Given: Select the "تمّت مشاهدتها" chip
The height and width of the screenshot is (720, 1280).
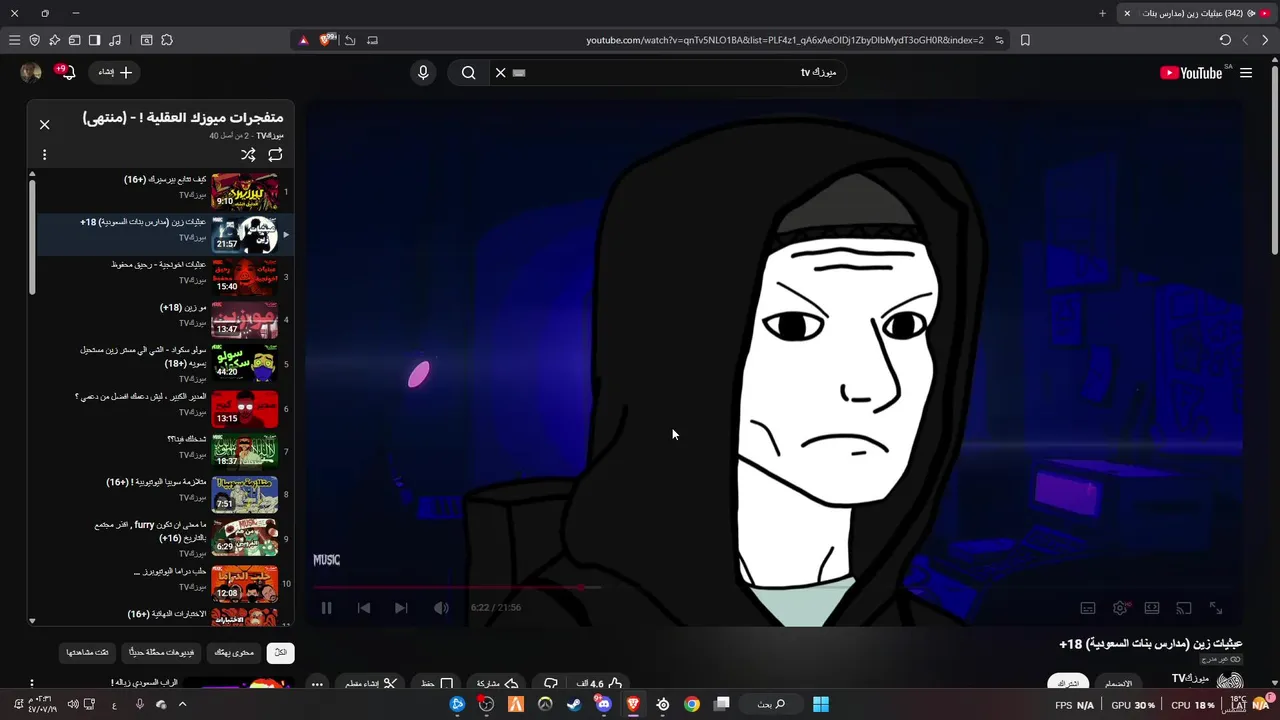Looking at the screenshot, I should click(88, 652).
